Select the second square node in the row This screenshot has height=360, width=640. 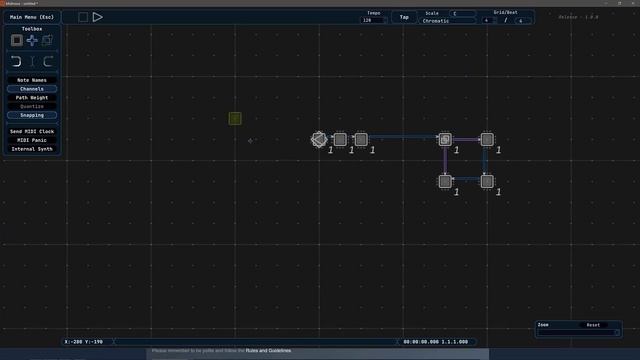pos(361,140)
